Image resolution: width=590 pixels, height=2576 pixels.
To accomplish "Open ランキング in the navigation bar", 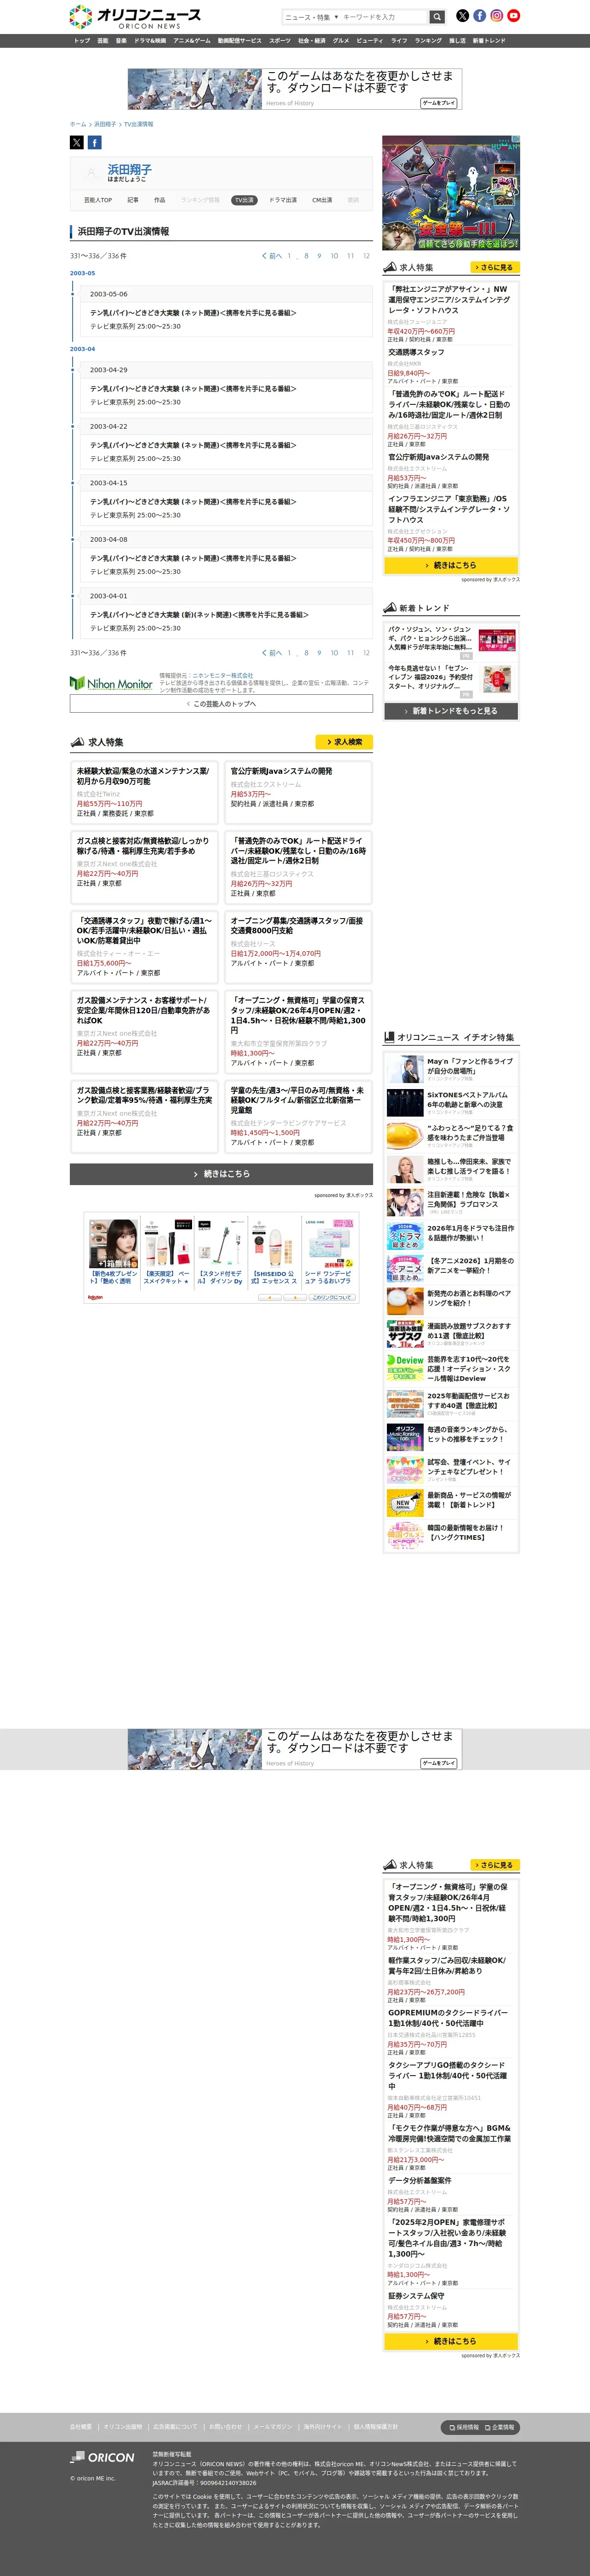I will [x=428, y=41].
